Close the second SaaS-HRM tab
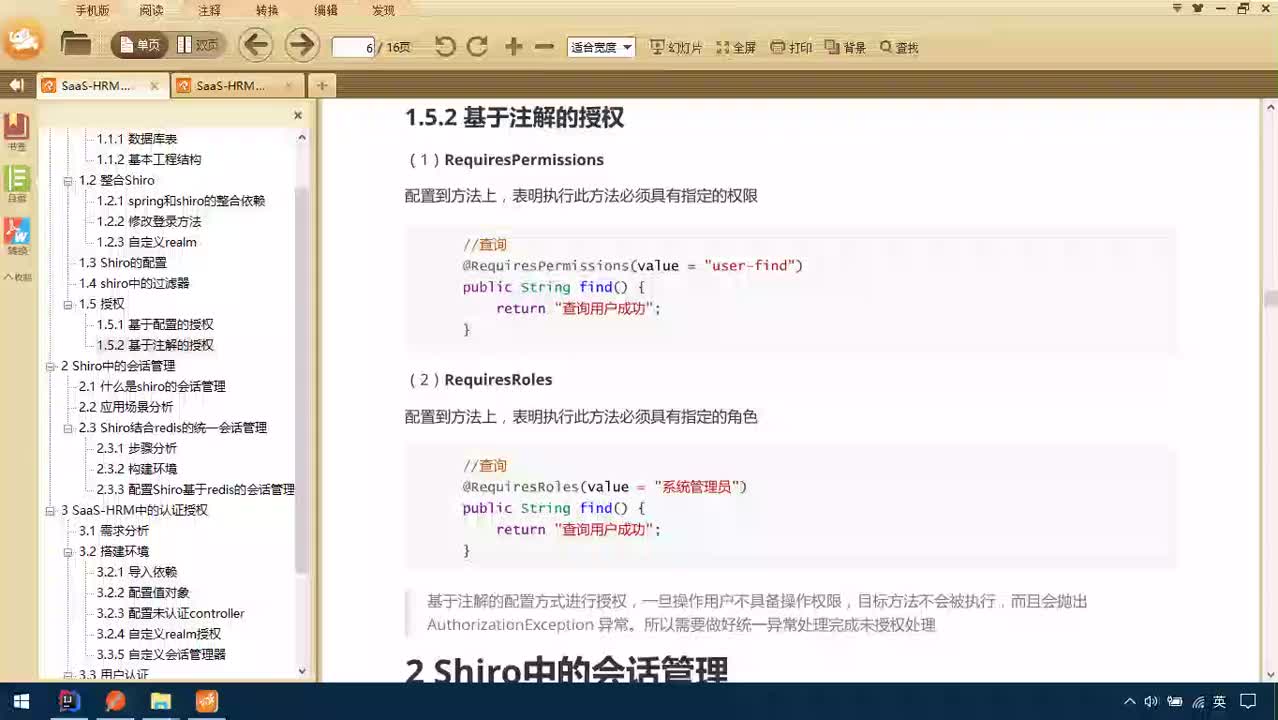The height and width of the screenshot is (720, 1278). point(289,86)
